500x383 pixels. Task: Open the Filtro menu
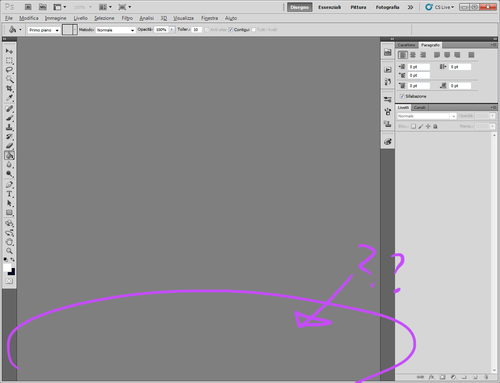127,18
